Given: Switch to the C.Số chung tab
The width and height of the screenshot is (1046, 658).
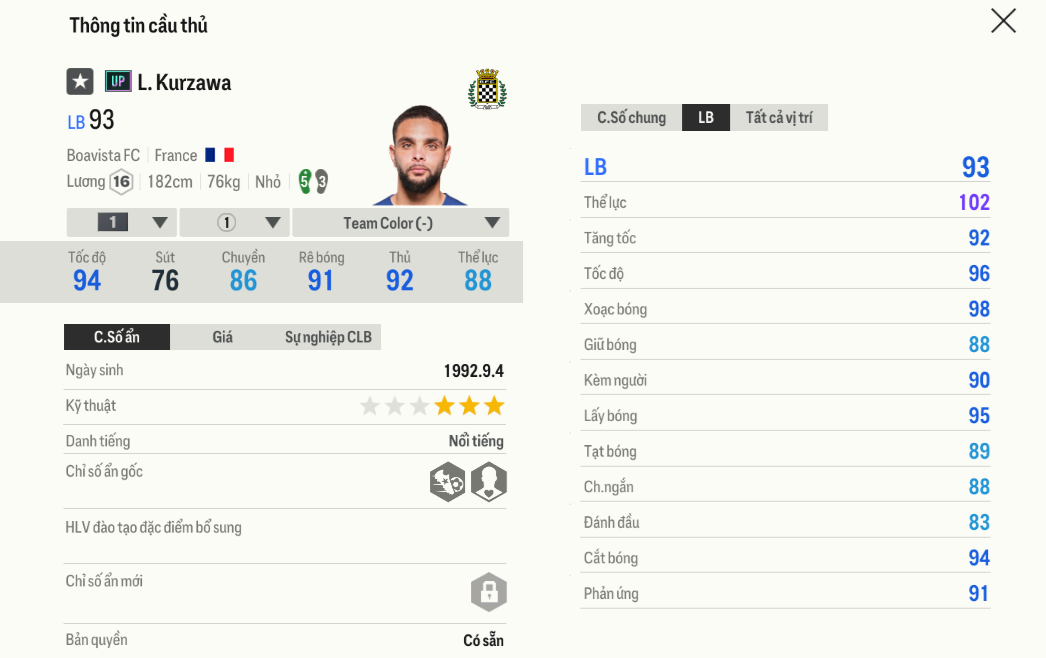Looking at the screenshot, I should tap(631, 117).
